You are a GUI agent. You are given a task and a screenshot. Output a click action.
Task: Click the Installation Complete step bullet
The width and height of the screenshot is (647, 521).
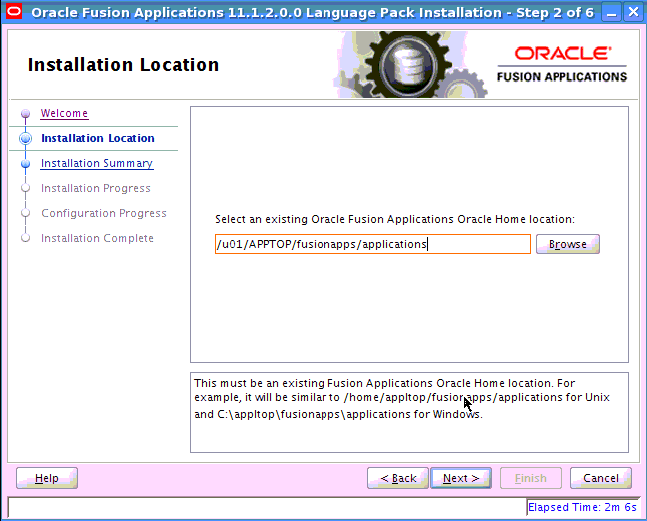26,238
